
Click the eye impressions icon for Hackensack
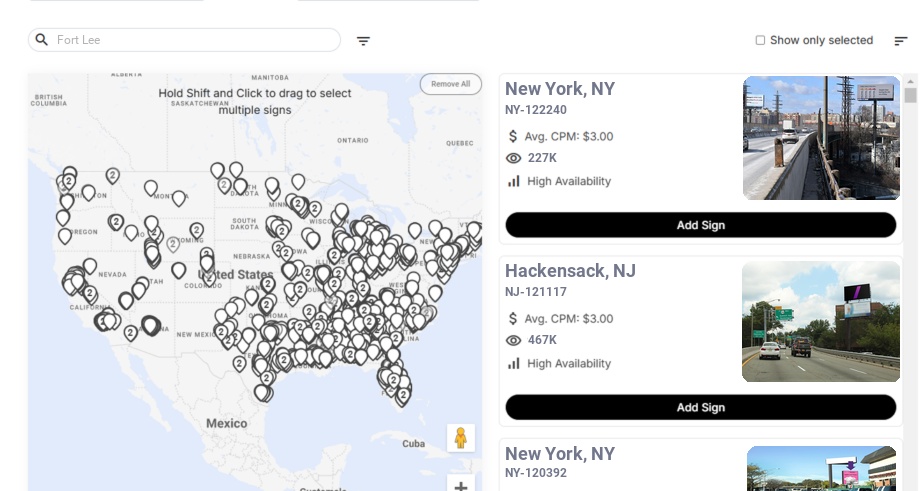(x=514, y=340)
